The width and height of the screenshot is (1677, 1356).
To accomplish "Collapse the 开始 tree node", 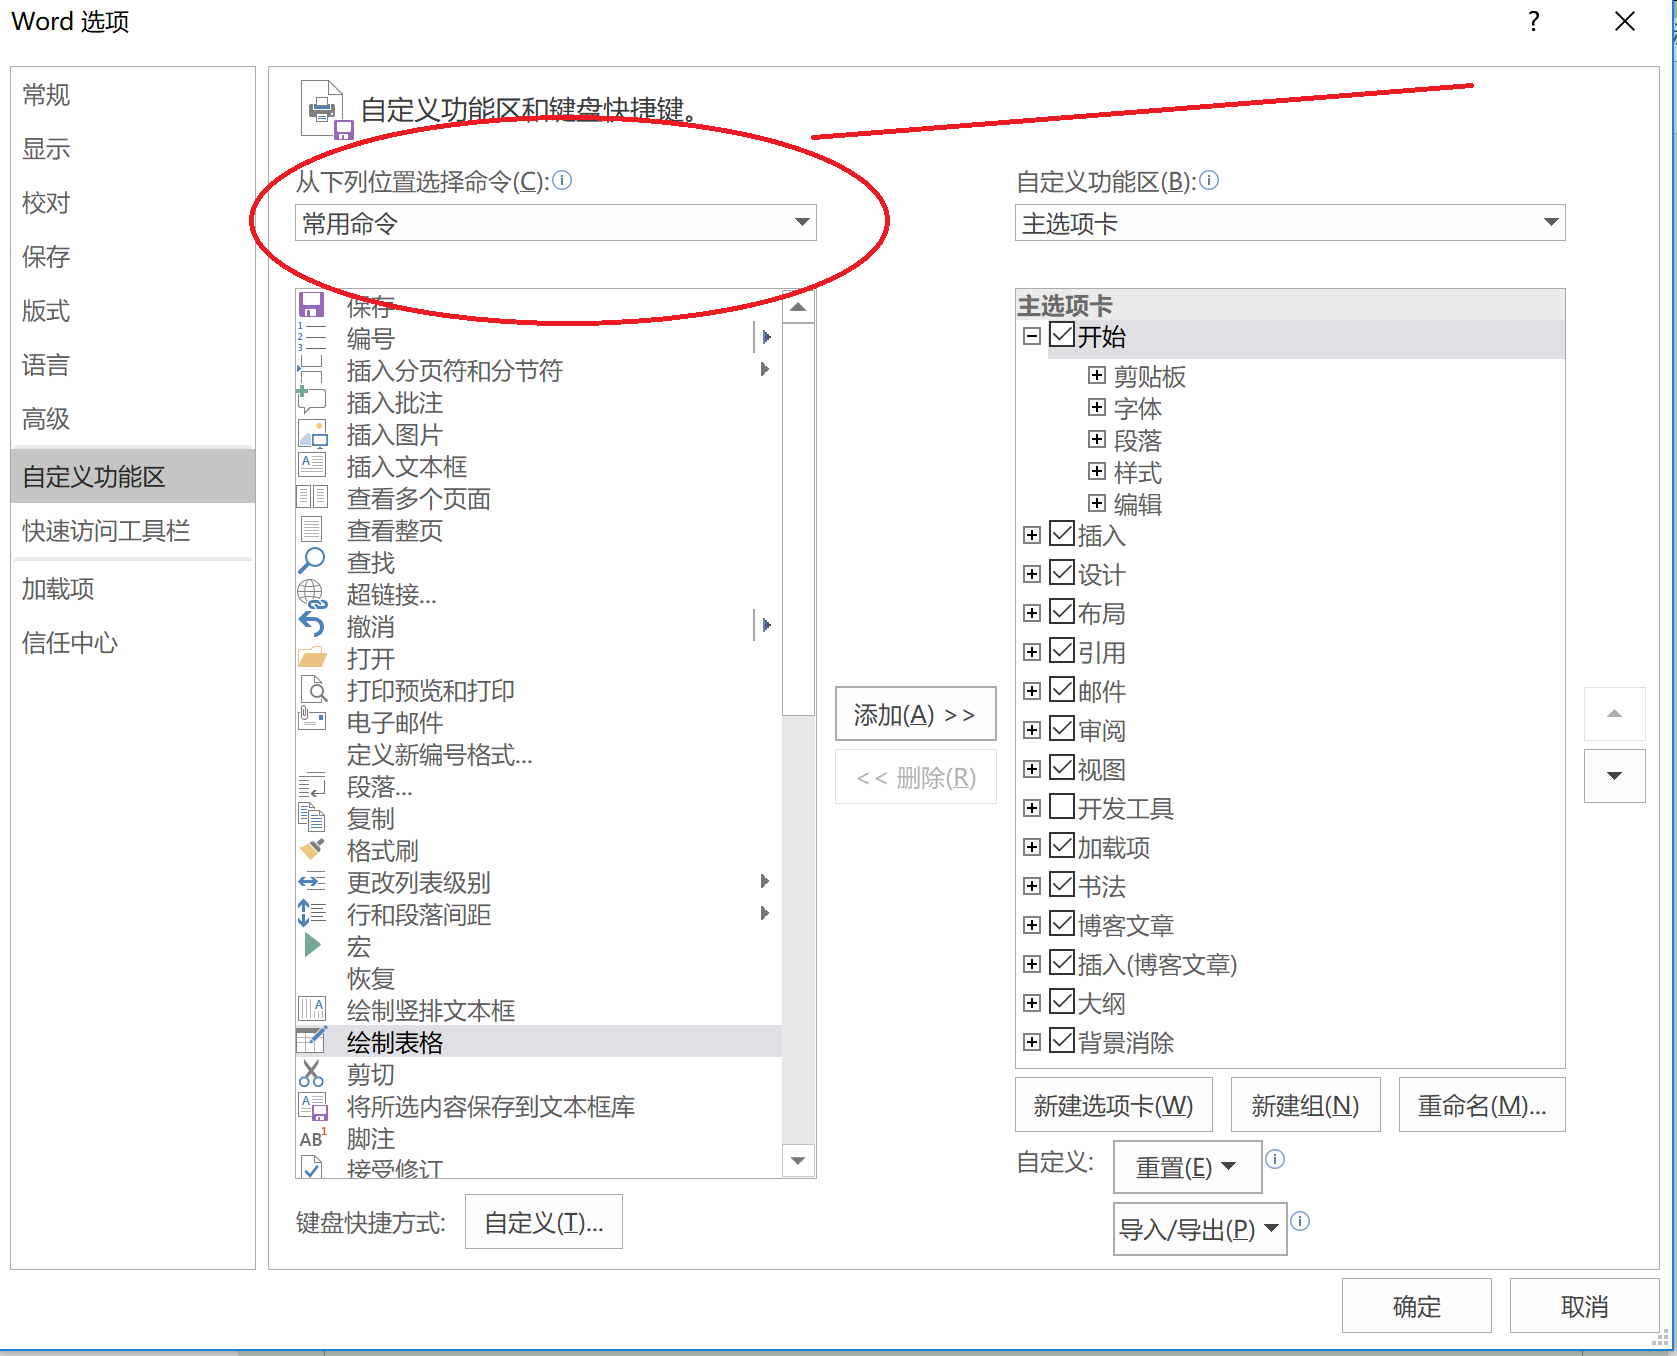I will 1032,336.
